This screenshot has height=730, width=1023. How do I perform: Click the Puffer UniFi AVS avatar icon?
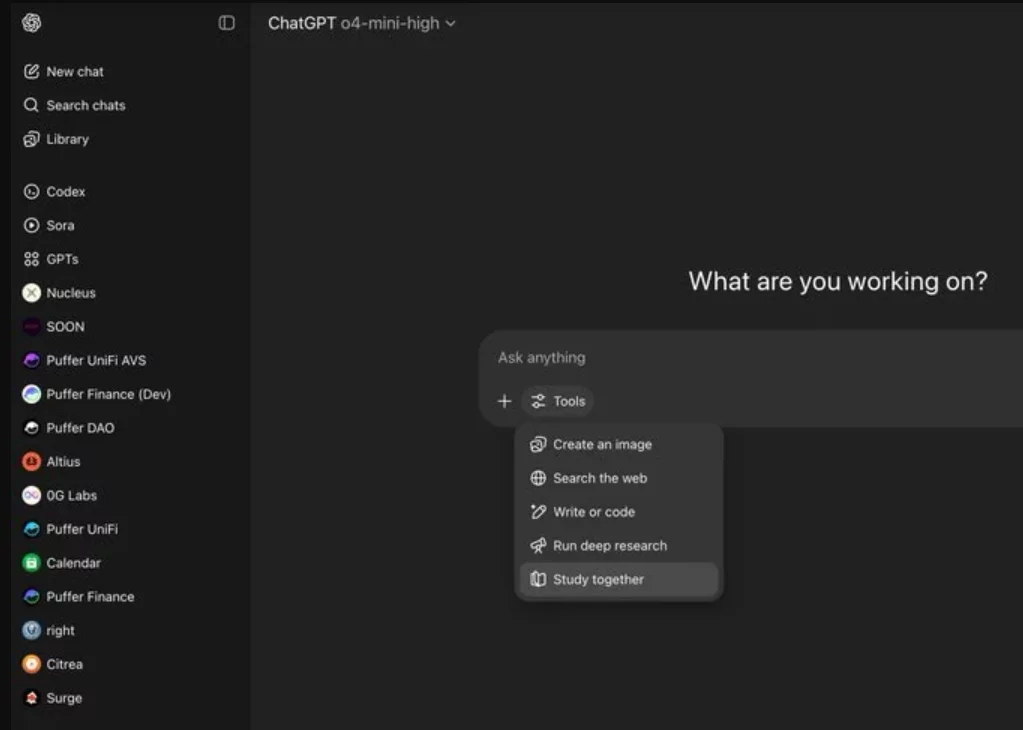pyautogui.click(x=31, y=360)
